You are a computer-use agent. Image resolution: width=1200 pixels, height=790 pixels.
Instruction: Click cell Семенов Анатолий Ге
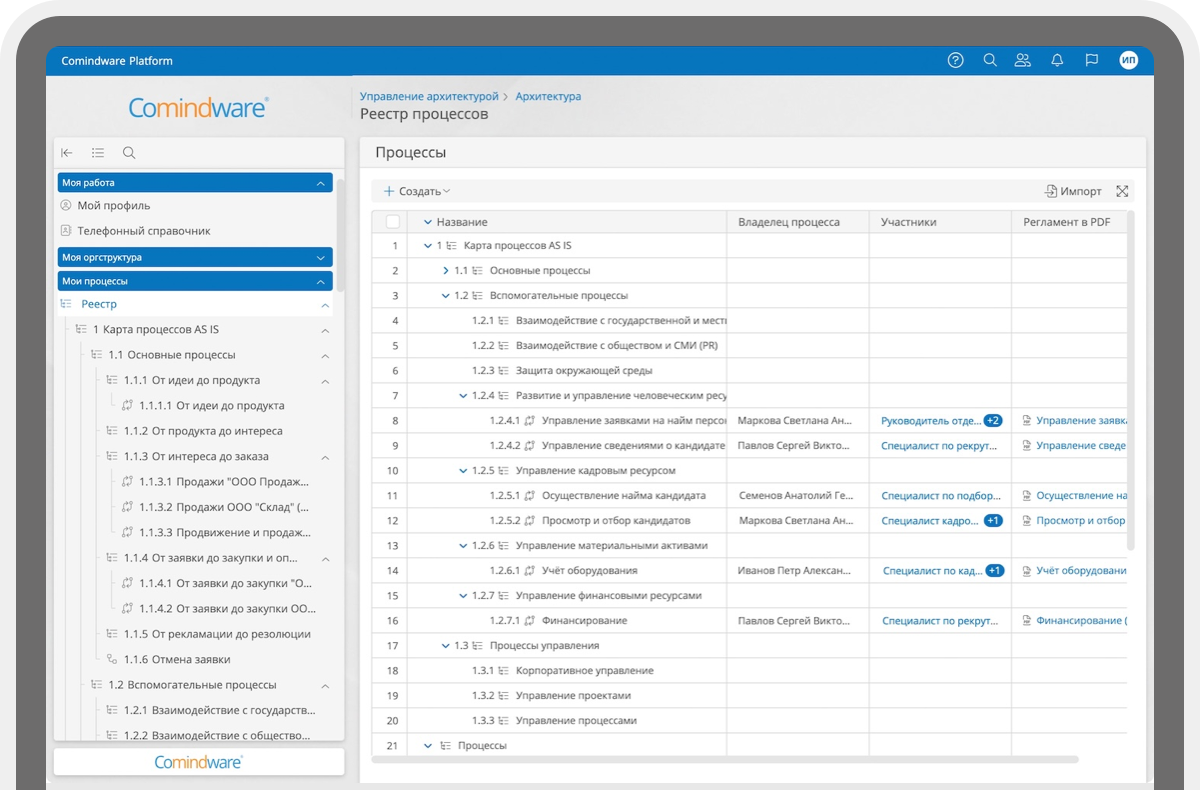click(797, 496)
